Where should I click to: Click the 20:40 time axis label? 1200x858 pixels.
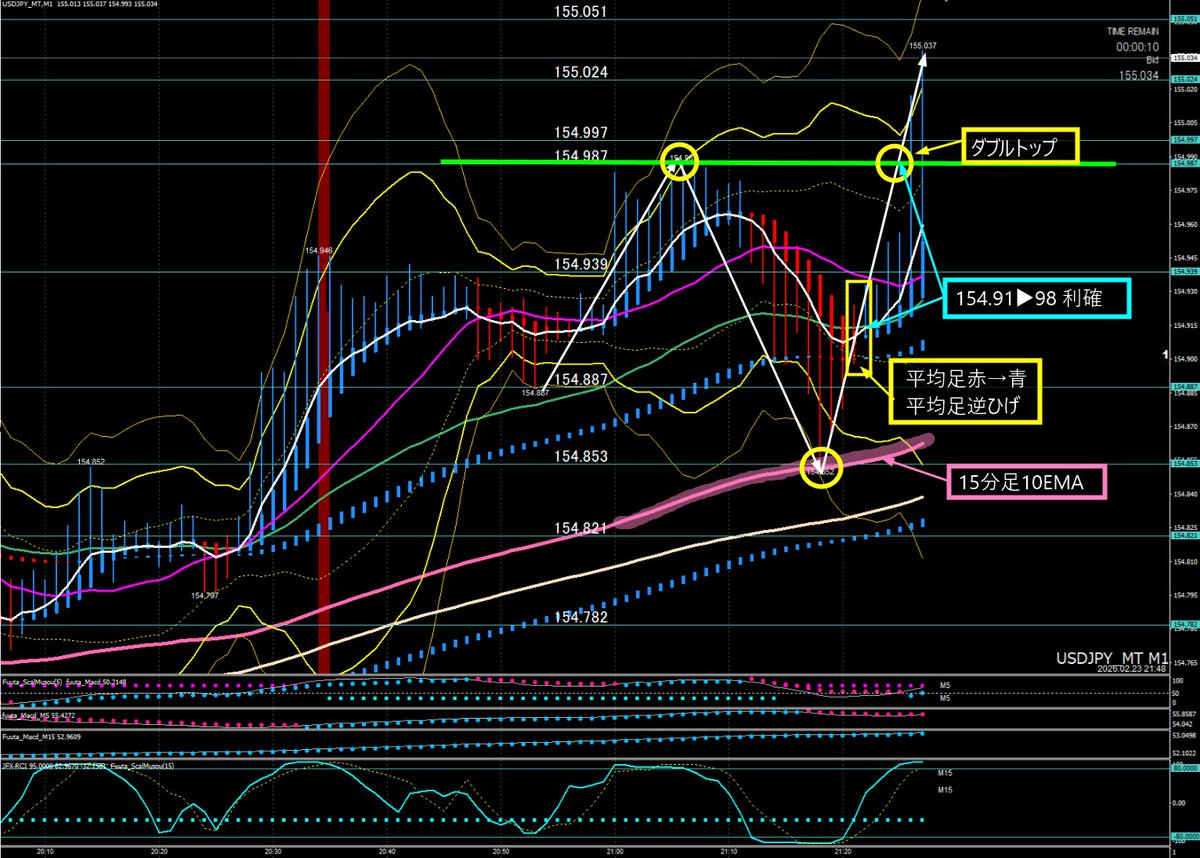click(387, 851)
